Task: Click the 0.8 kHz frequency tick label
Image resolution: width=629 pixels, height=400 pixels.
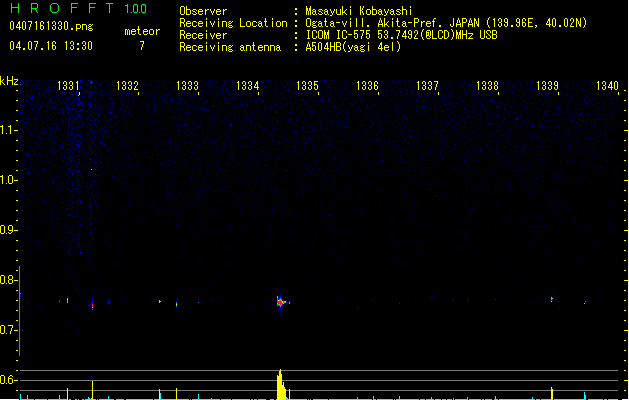Action: coord(8,280)
